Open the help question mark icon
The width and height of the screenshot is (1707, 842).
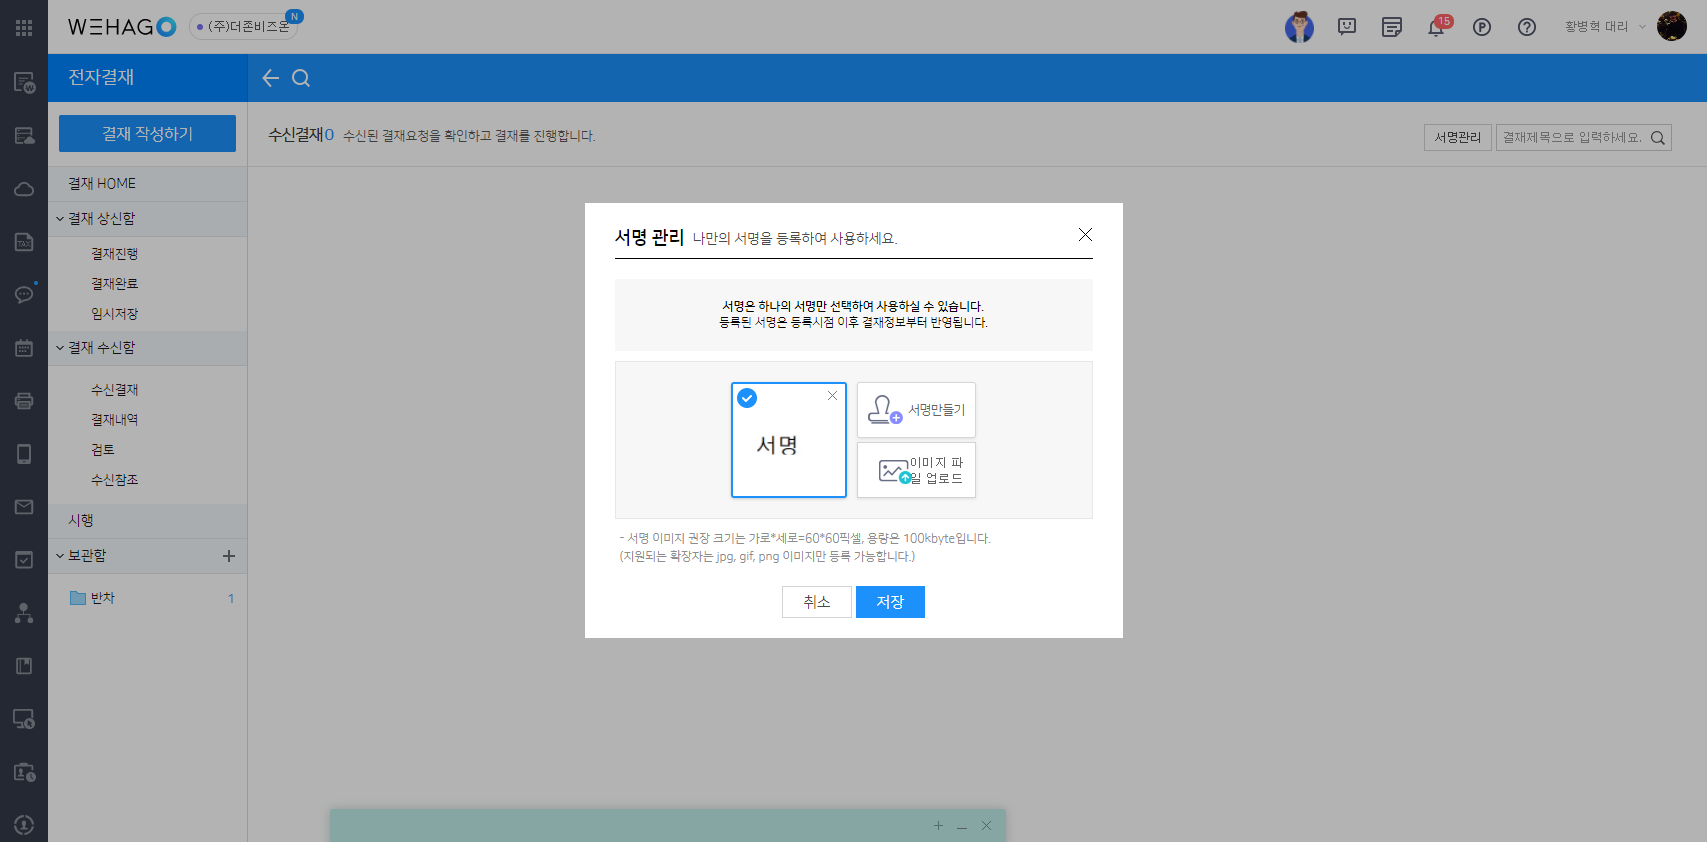pyautogui.click(x=1526, y=27)
